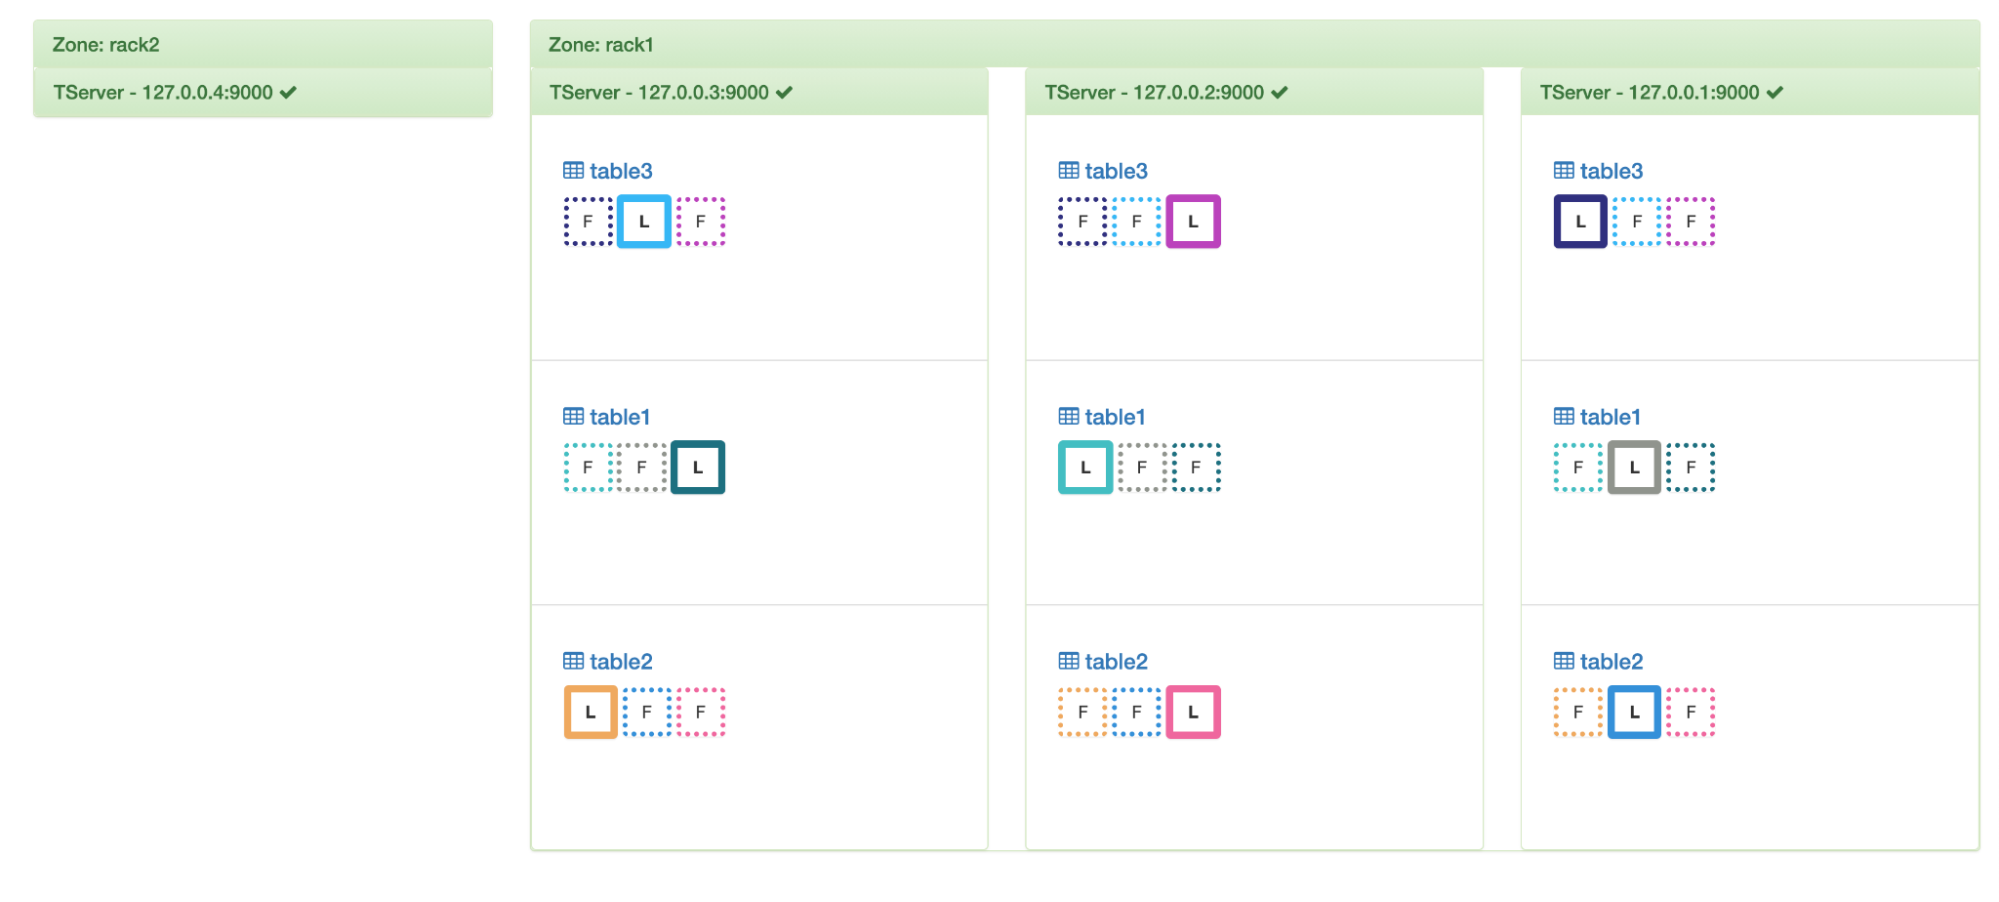Open table3 link under TServer 127.0.0.2

[1116, 171]
